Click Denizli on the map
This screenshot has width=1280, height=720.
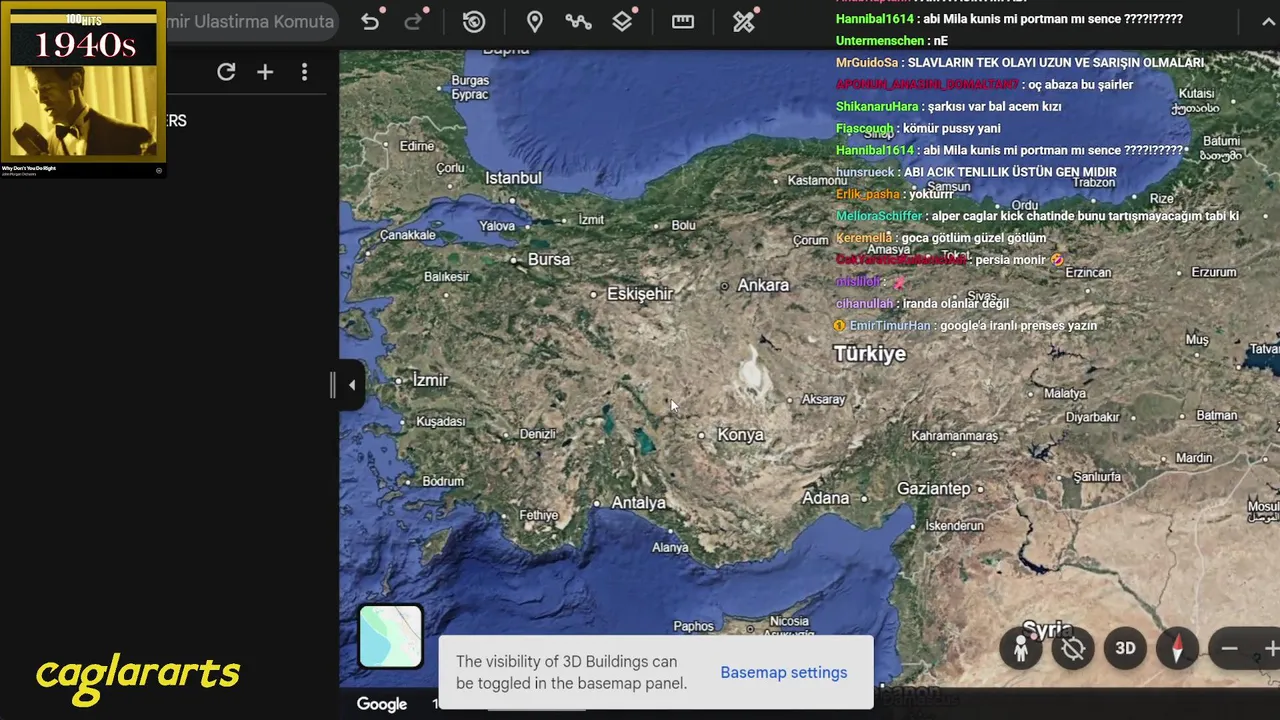[x=537, y=434]
